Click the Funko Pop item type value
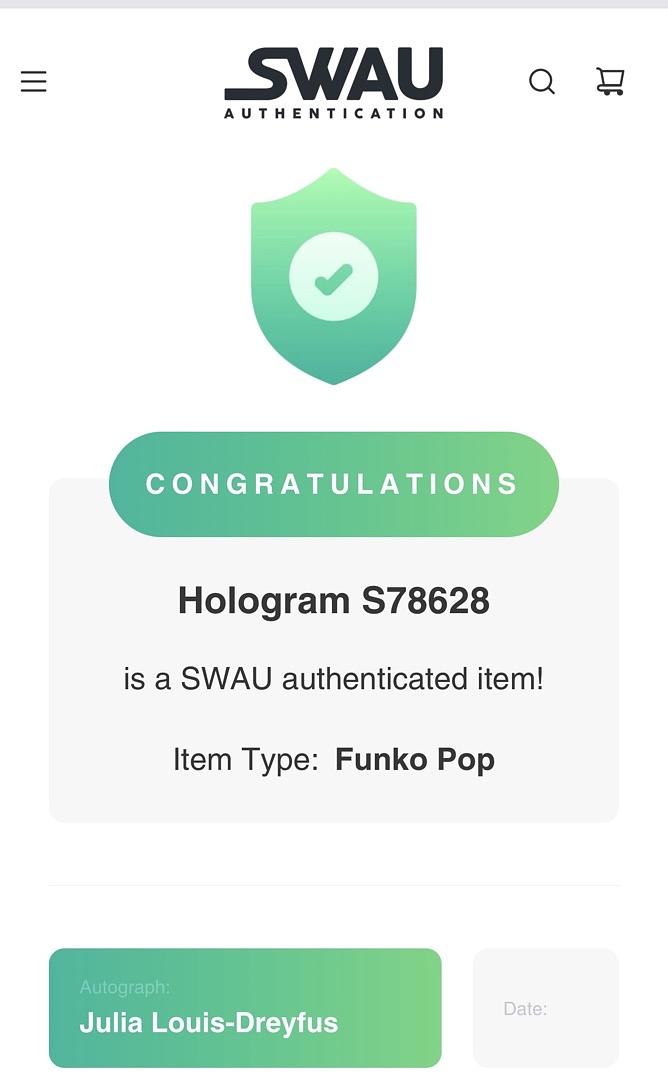This screenshot has height=1080, width=668. [415, 760]
